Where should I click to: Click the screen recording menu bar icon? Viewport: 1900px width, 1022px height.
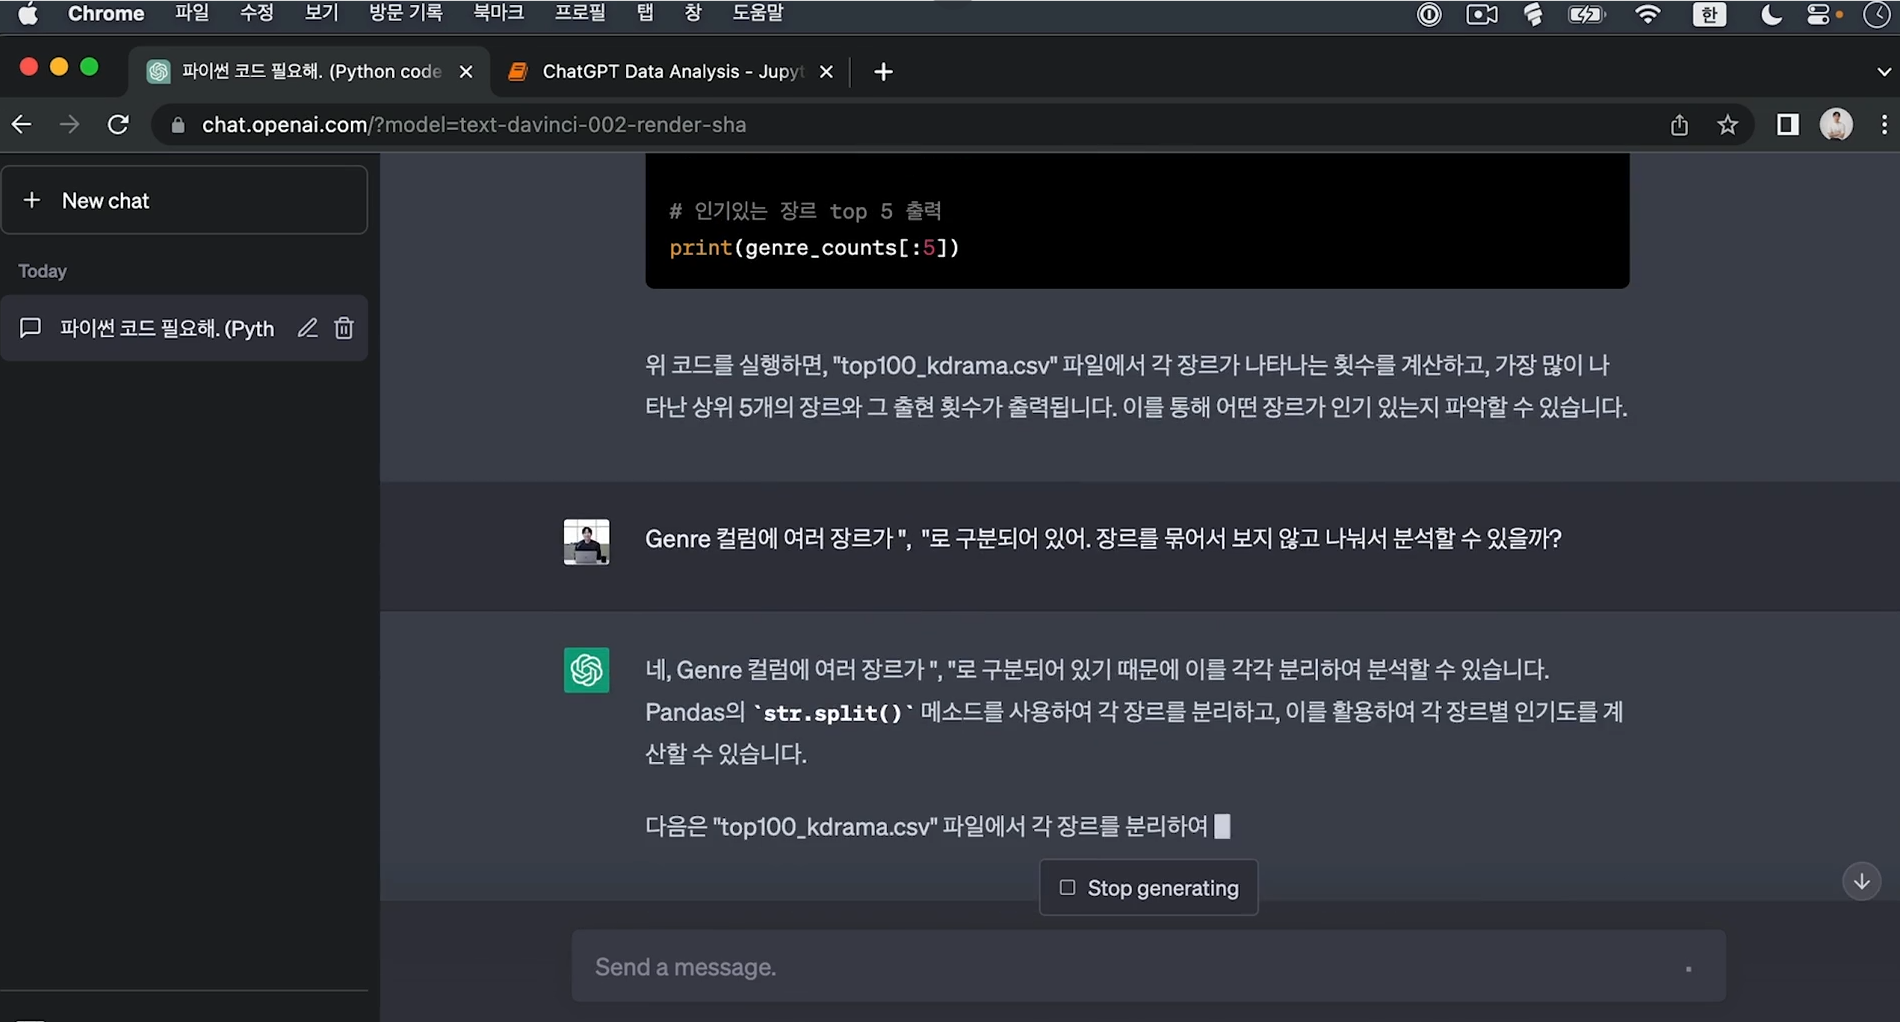click(x=1482, y=14)
